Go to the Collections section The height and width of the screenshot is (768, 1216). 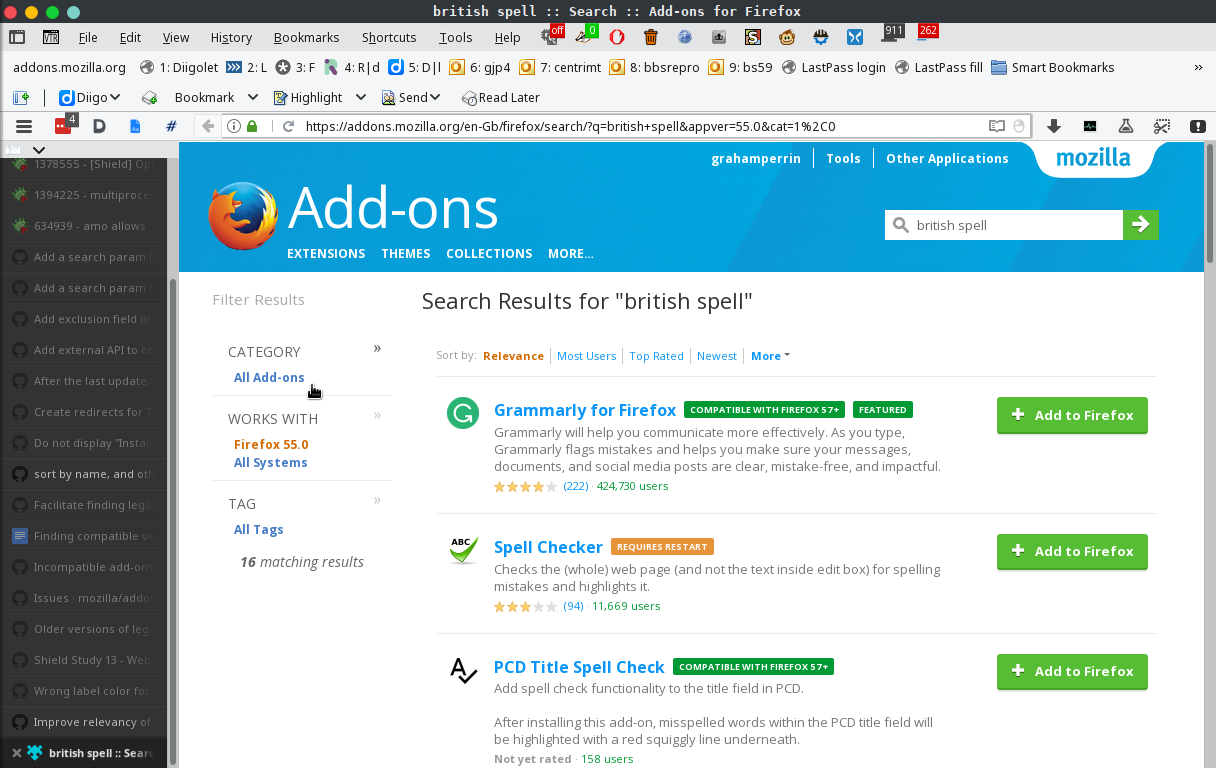click(489, 254)
